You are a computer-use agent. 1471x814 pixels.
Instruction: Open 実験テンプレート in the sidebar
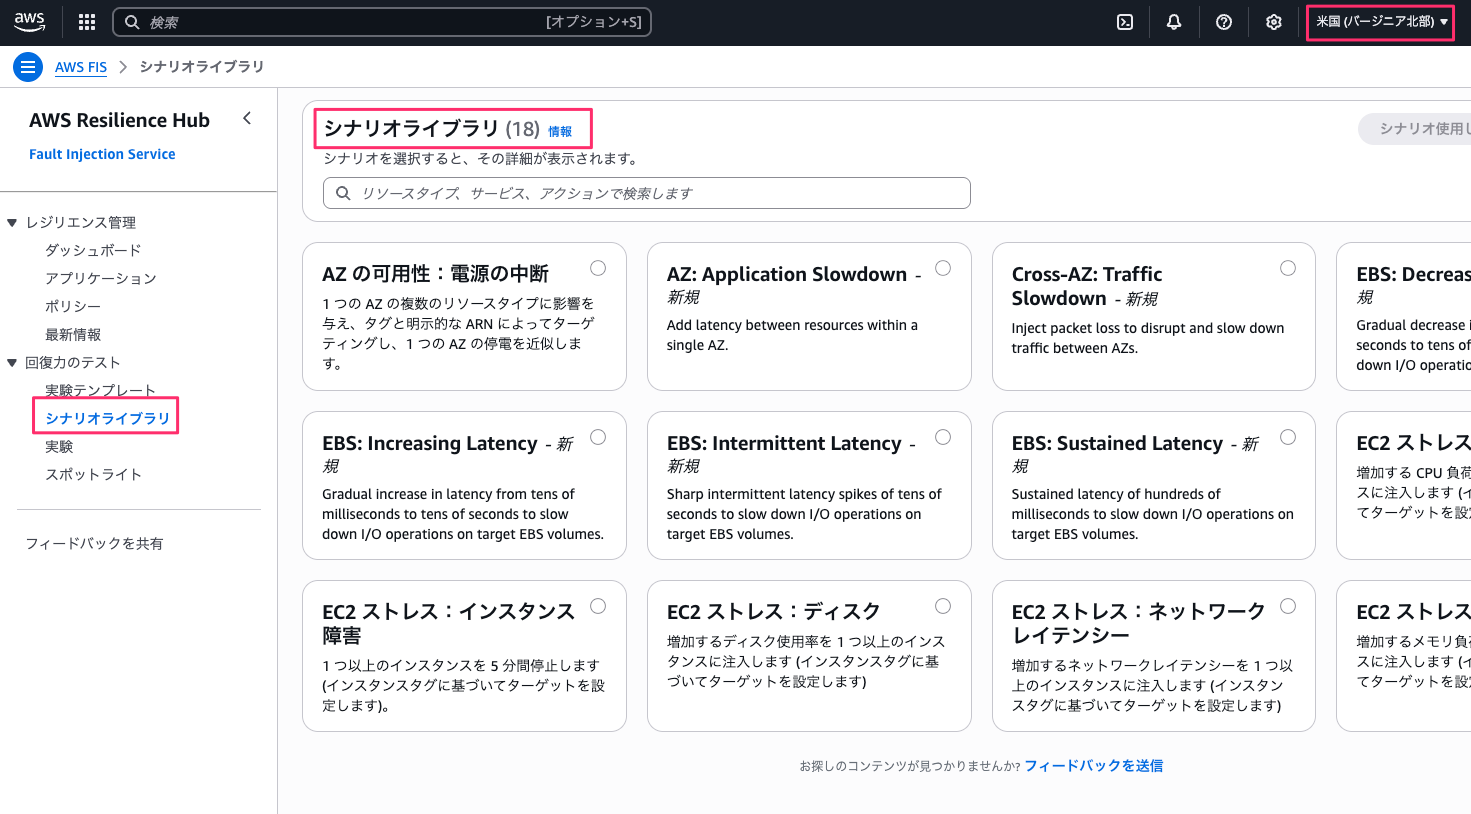coord(100,390)
